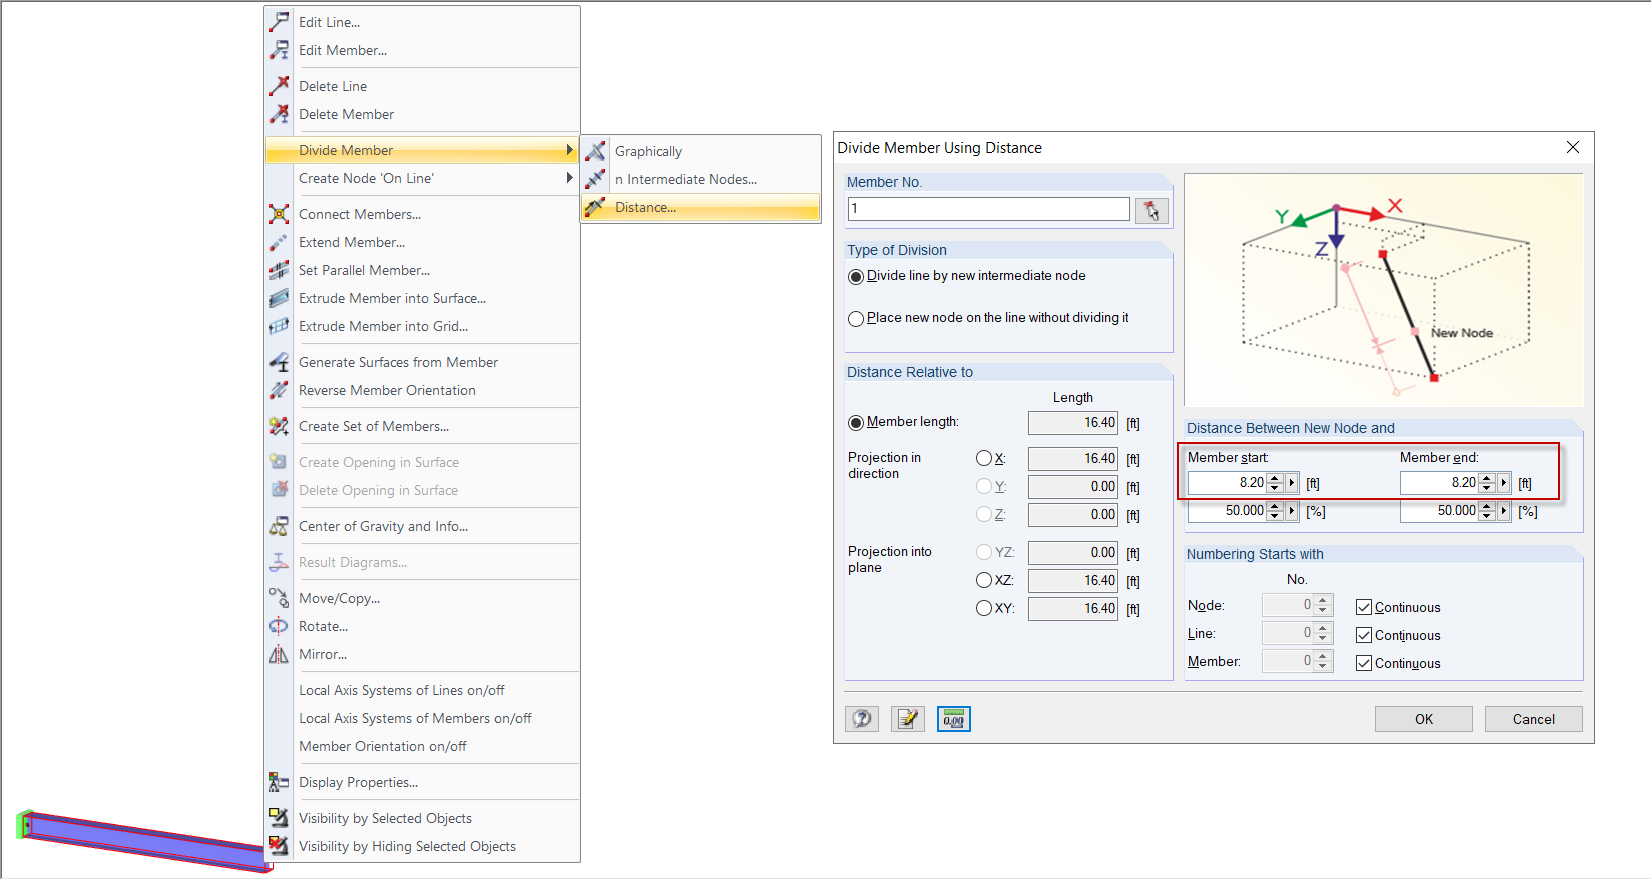Click the Delete Line icon
This screenshot has height=880, width=1651.
point(279,86)
